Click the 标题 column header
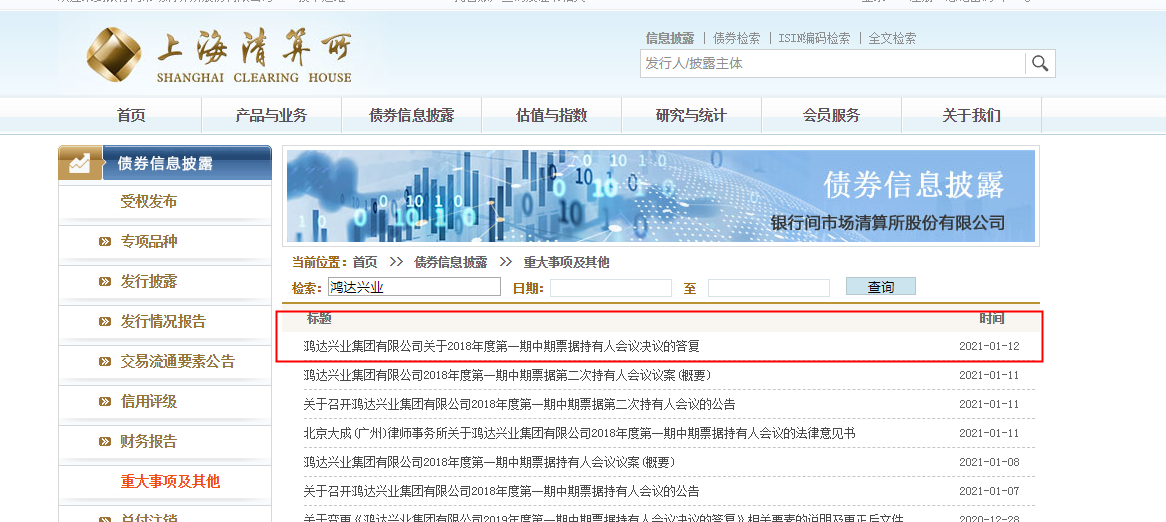The image size is (1166, 522). 319,319
